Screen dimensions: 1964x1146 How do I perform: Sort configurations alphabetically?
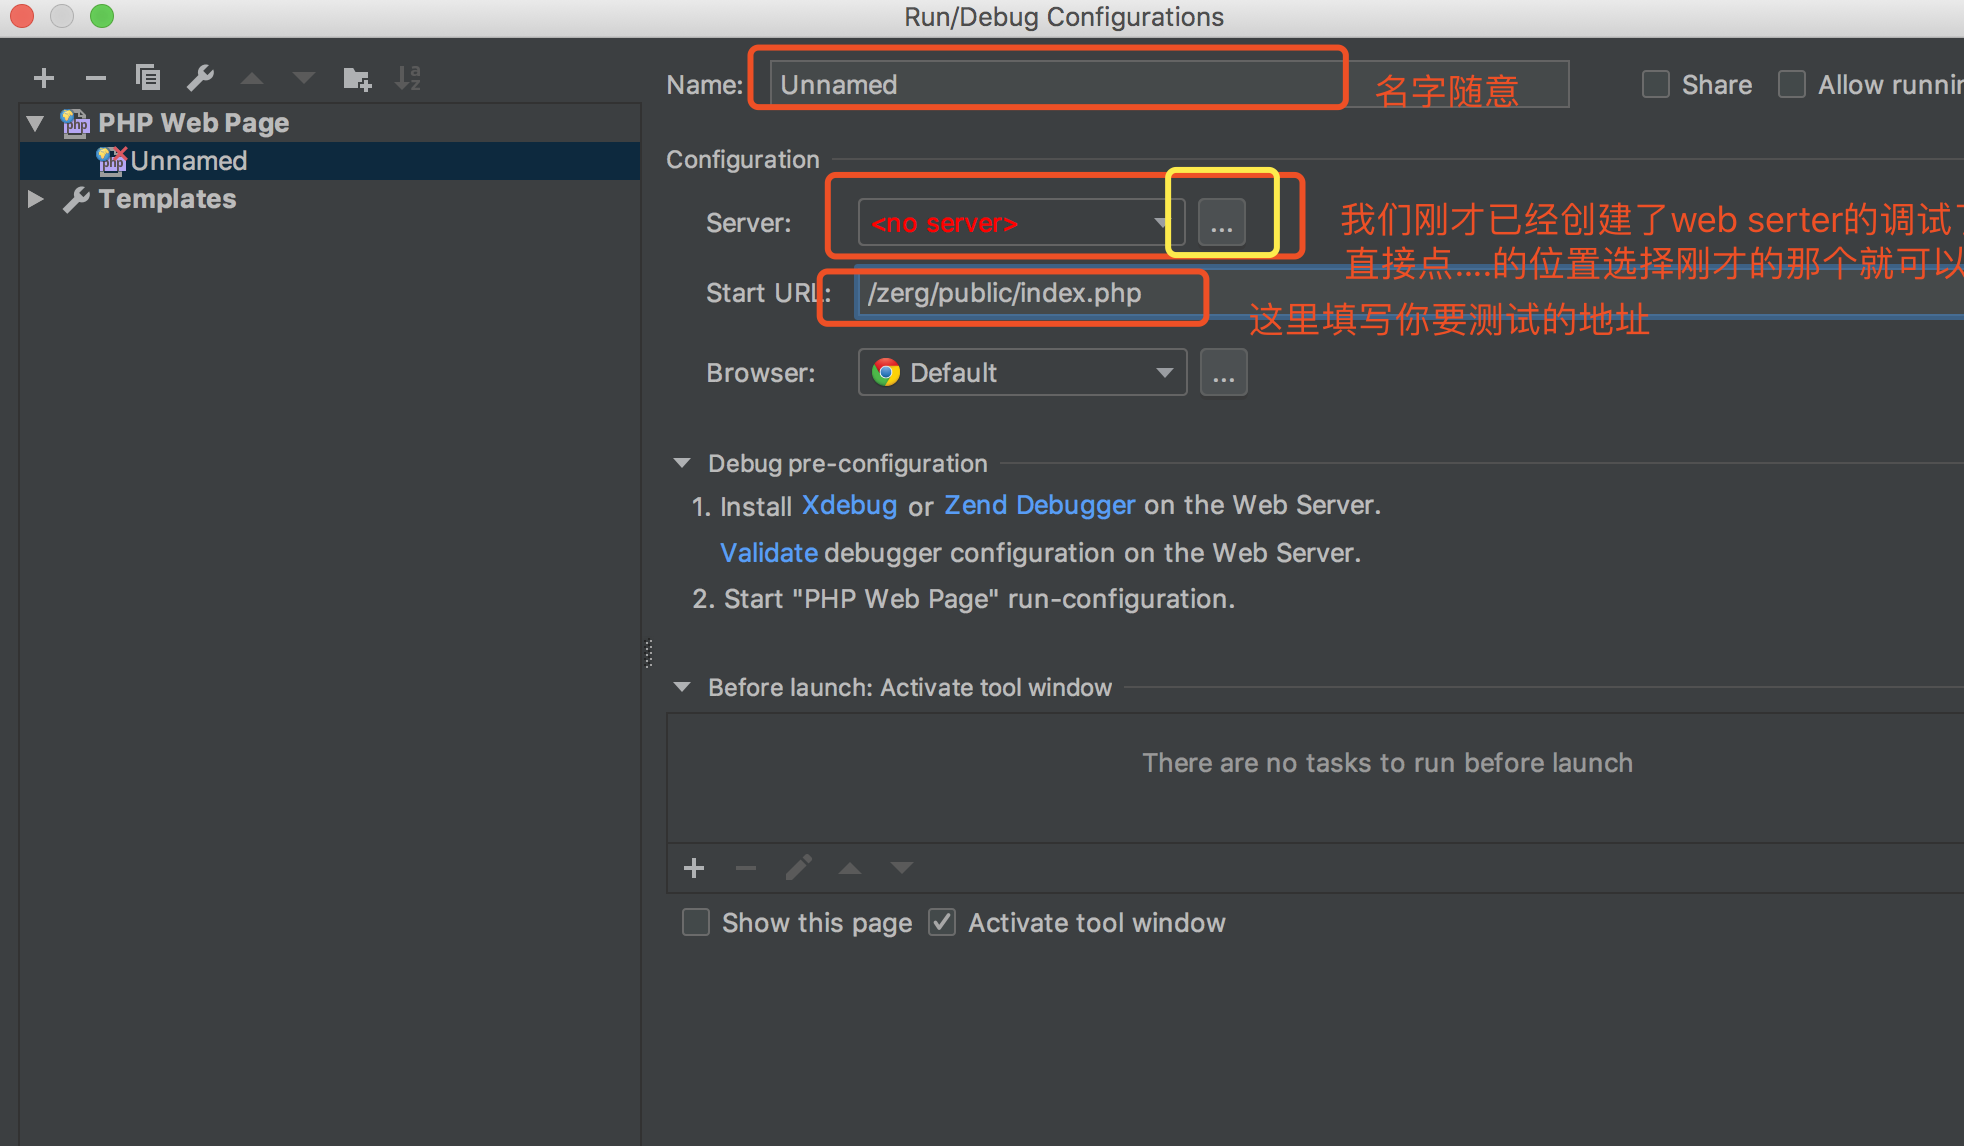point(408,78)
